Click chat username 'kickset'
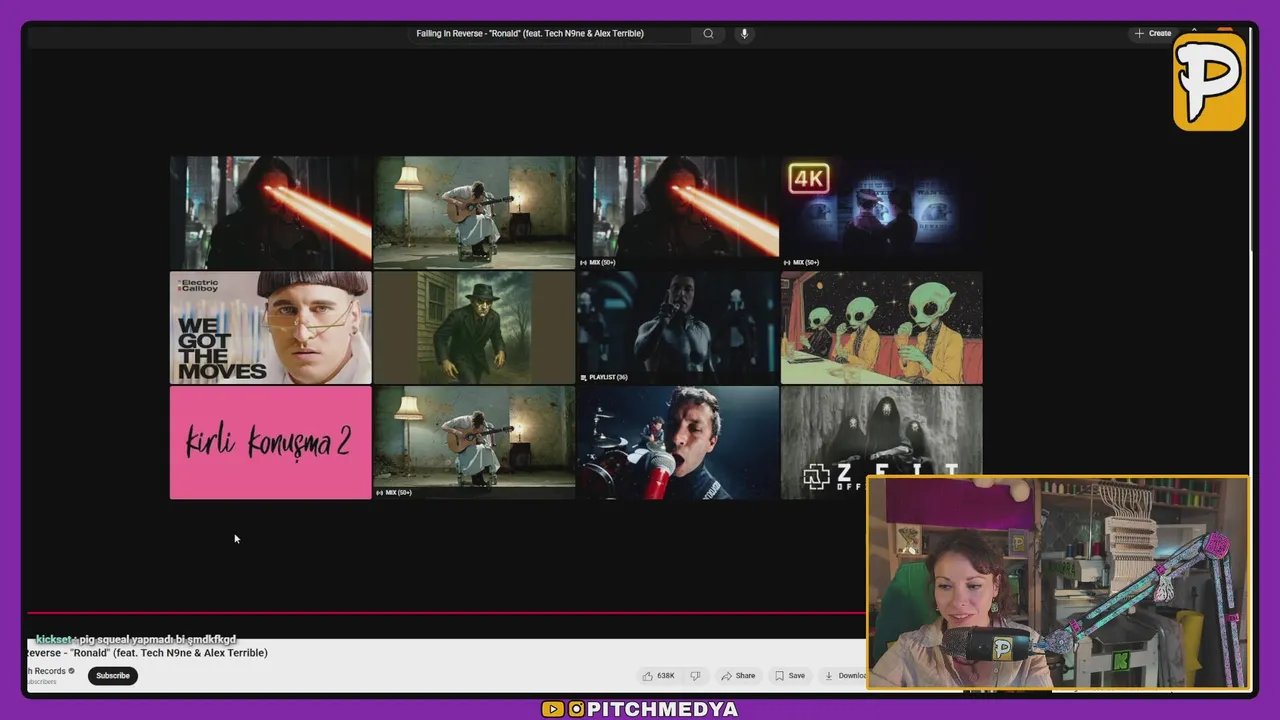 pos(53,639)
